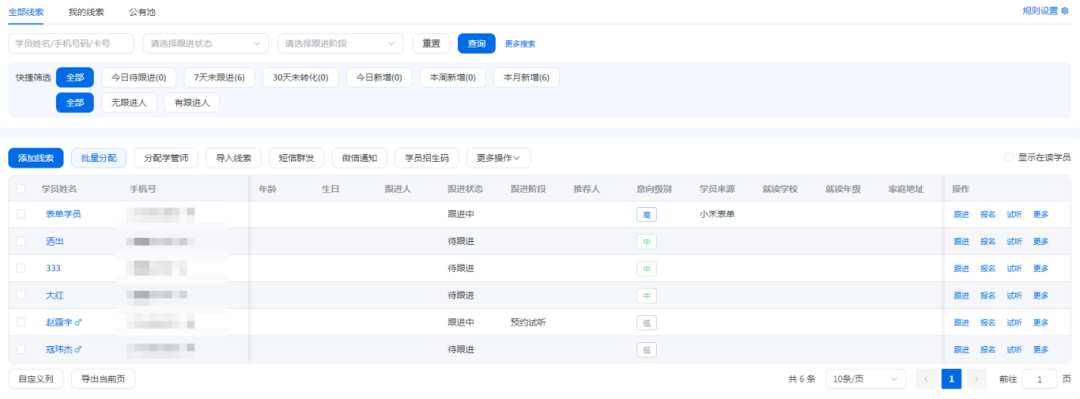
Task: Check the row checkbox for 333
Action: point(21,268)
